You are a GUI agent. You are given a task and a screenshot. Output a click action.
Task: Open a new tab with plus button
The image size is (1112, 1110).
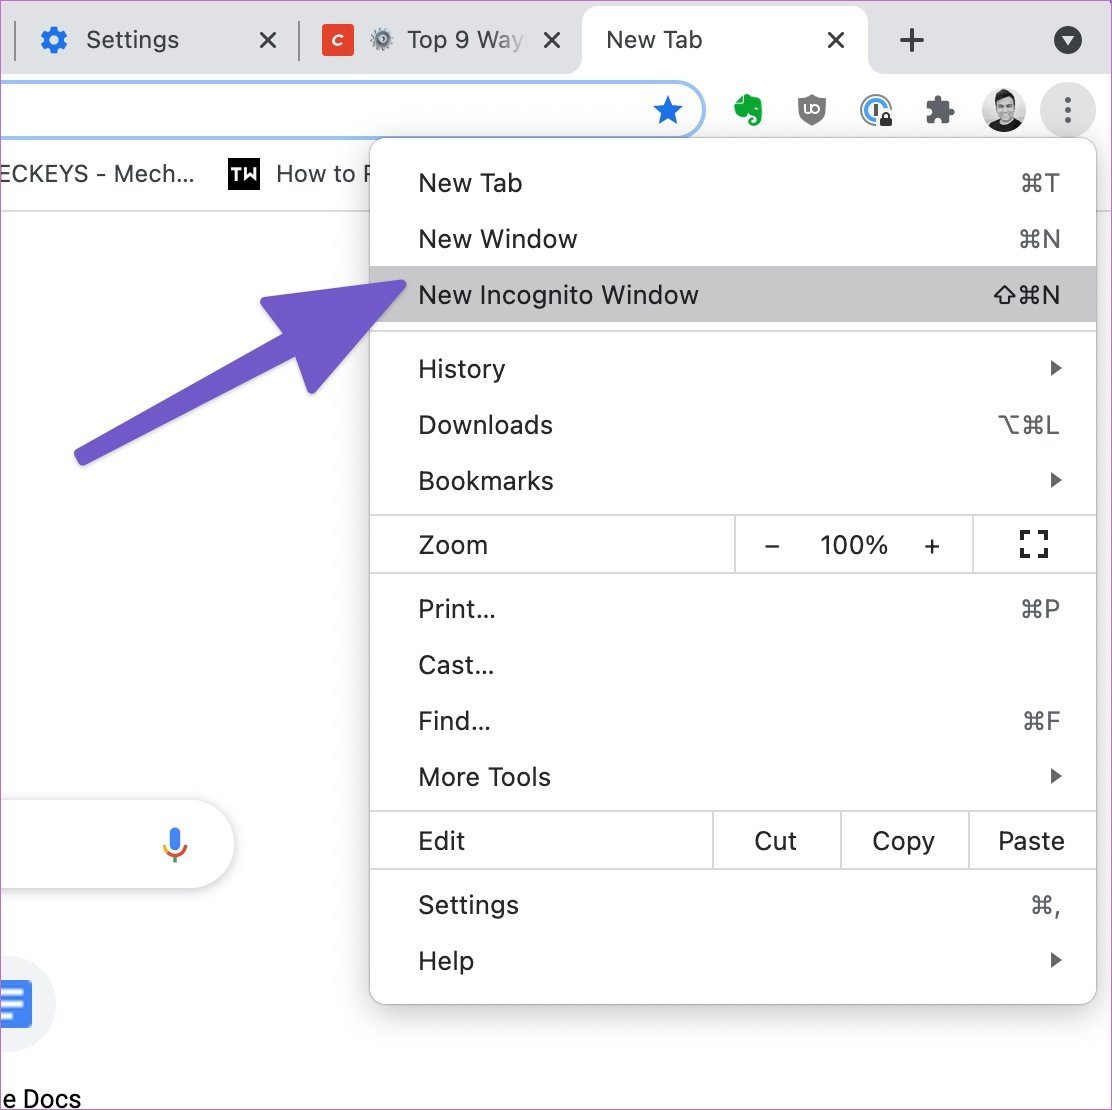click(x=911, y=40)
